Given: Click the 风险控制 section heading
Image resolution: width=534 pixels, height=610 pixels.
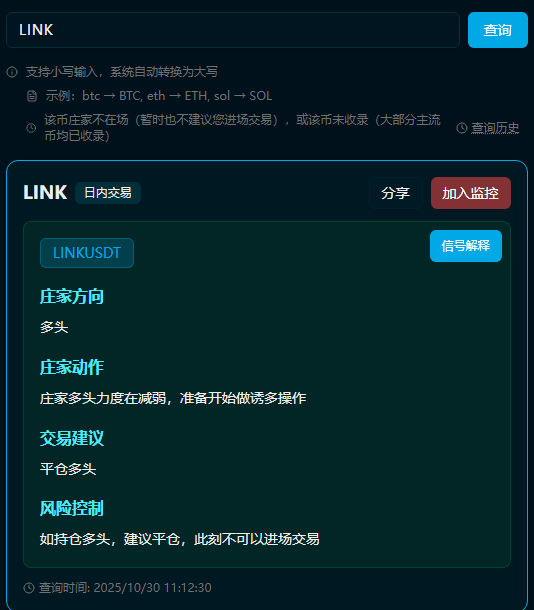Looking at the screenshot, I should coord(72,508).
